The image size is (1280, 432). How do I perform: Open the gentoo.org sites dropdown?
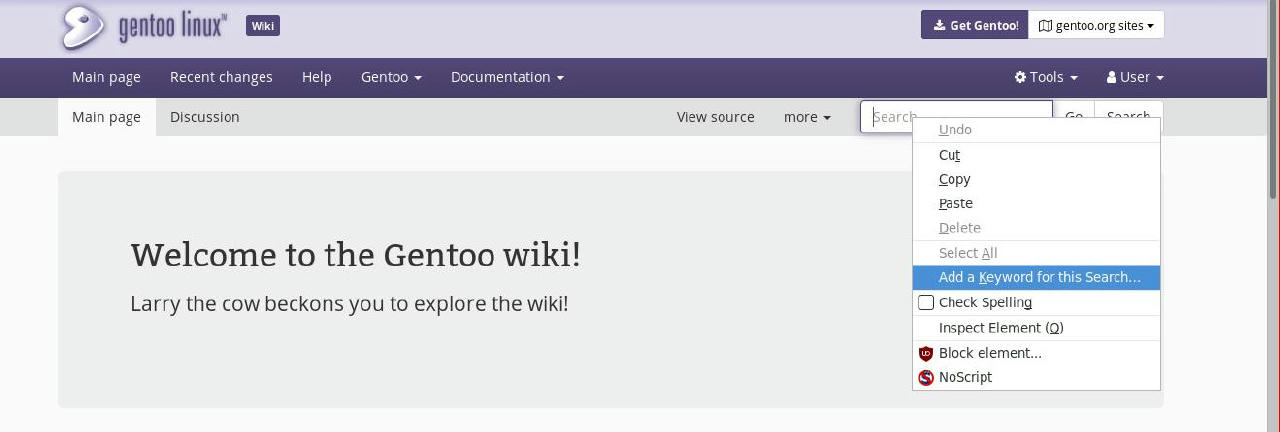coord(1096,25)
